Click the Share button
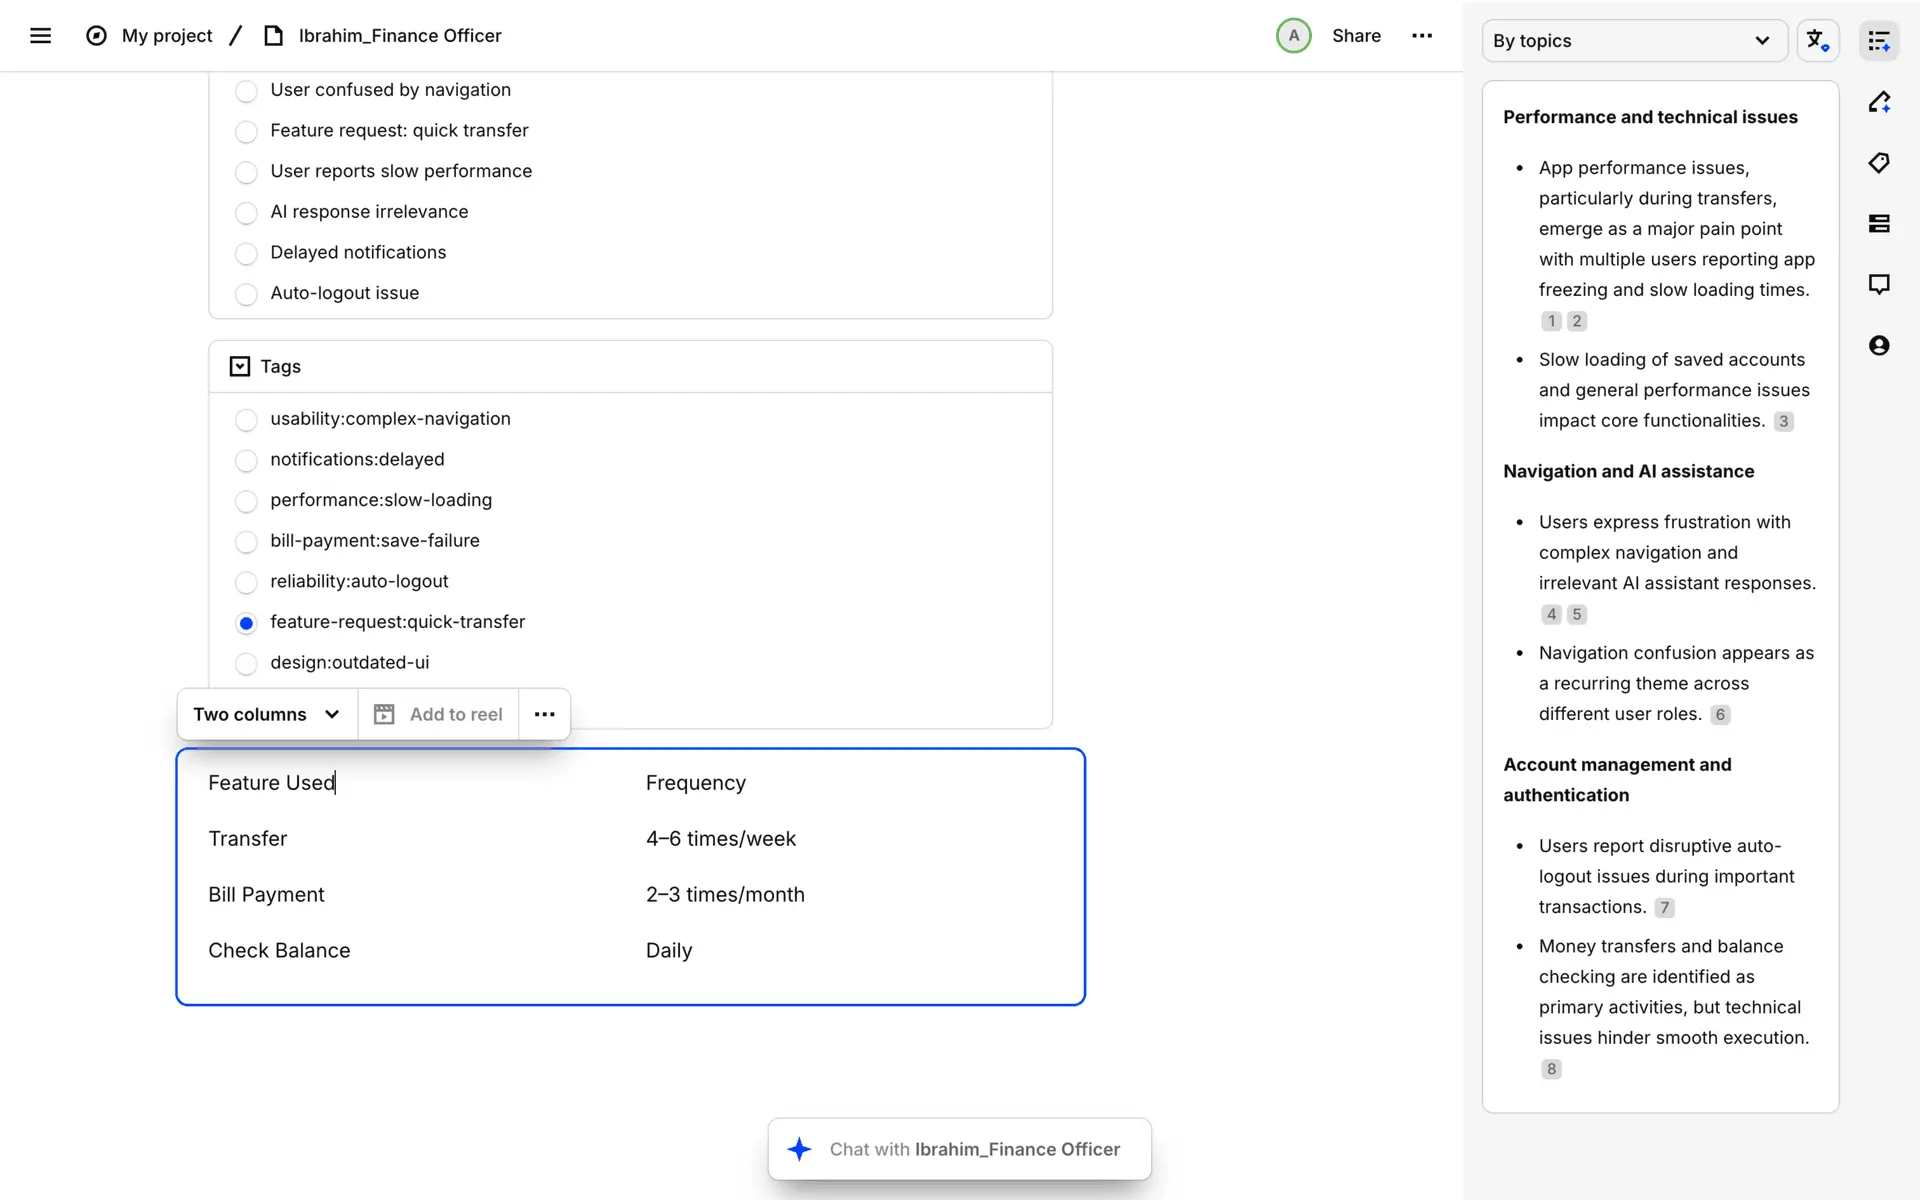 click(x=1356, y=36)
